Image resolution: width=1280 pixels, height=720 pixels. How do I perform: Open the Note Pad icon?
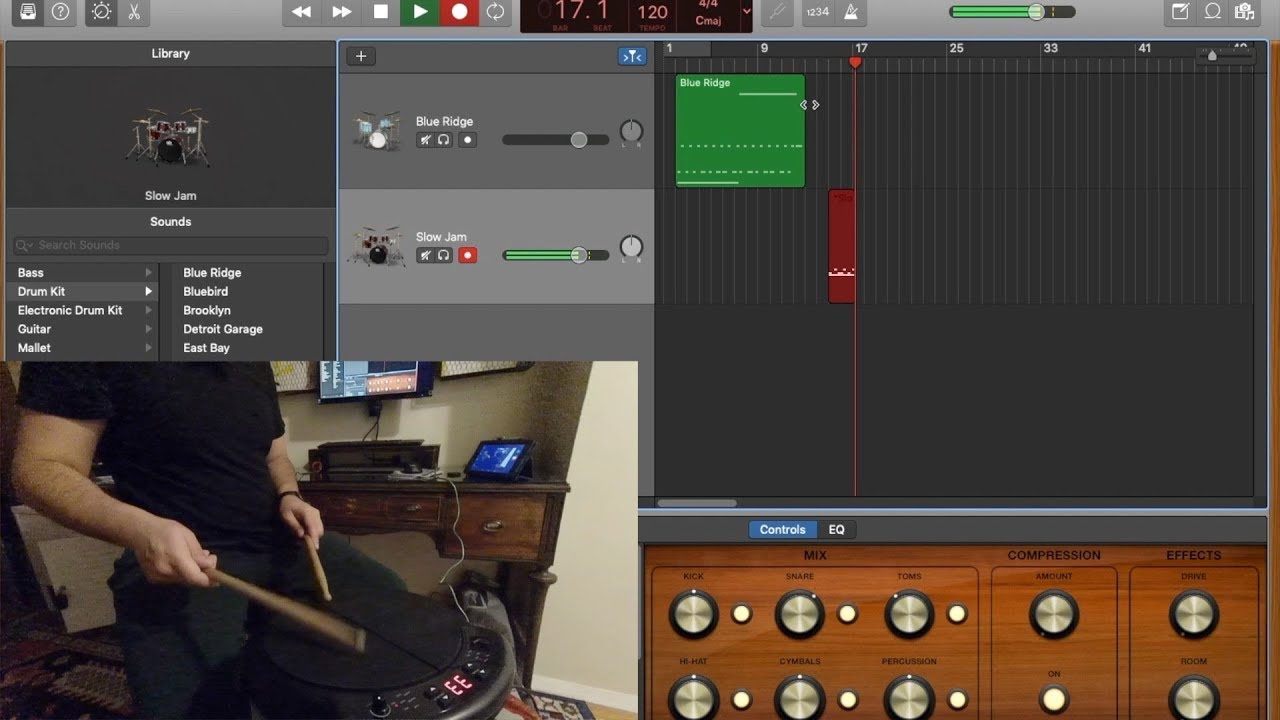pos(1180,12)
